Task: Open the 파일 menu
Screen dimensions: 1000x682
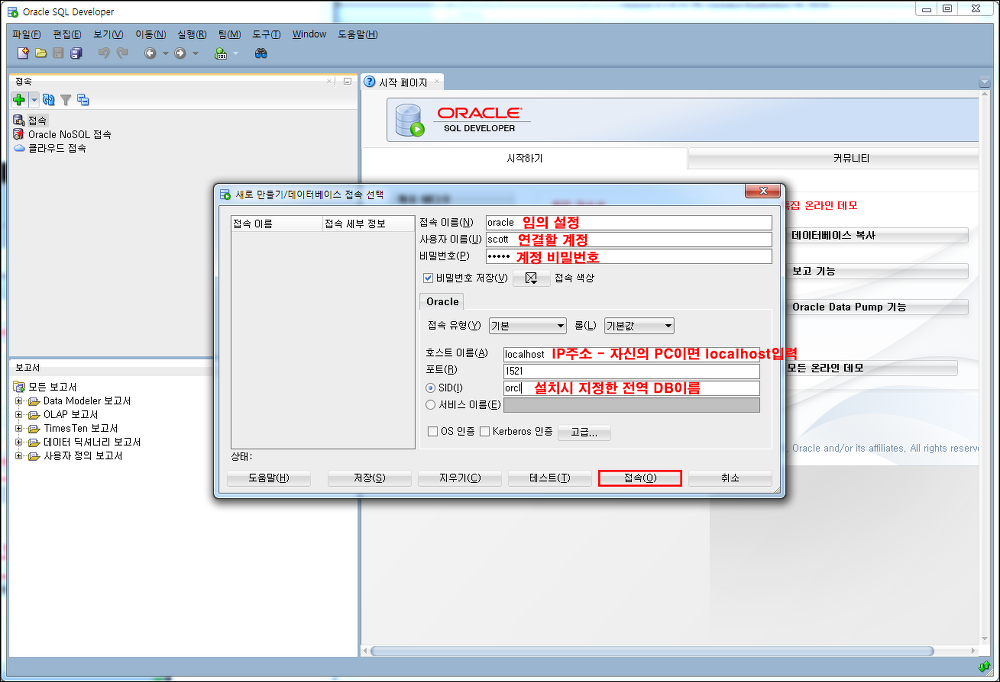Action: 26,34
